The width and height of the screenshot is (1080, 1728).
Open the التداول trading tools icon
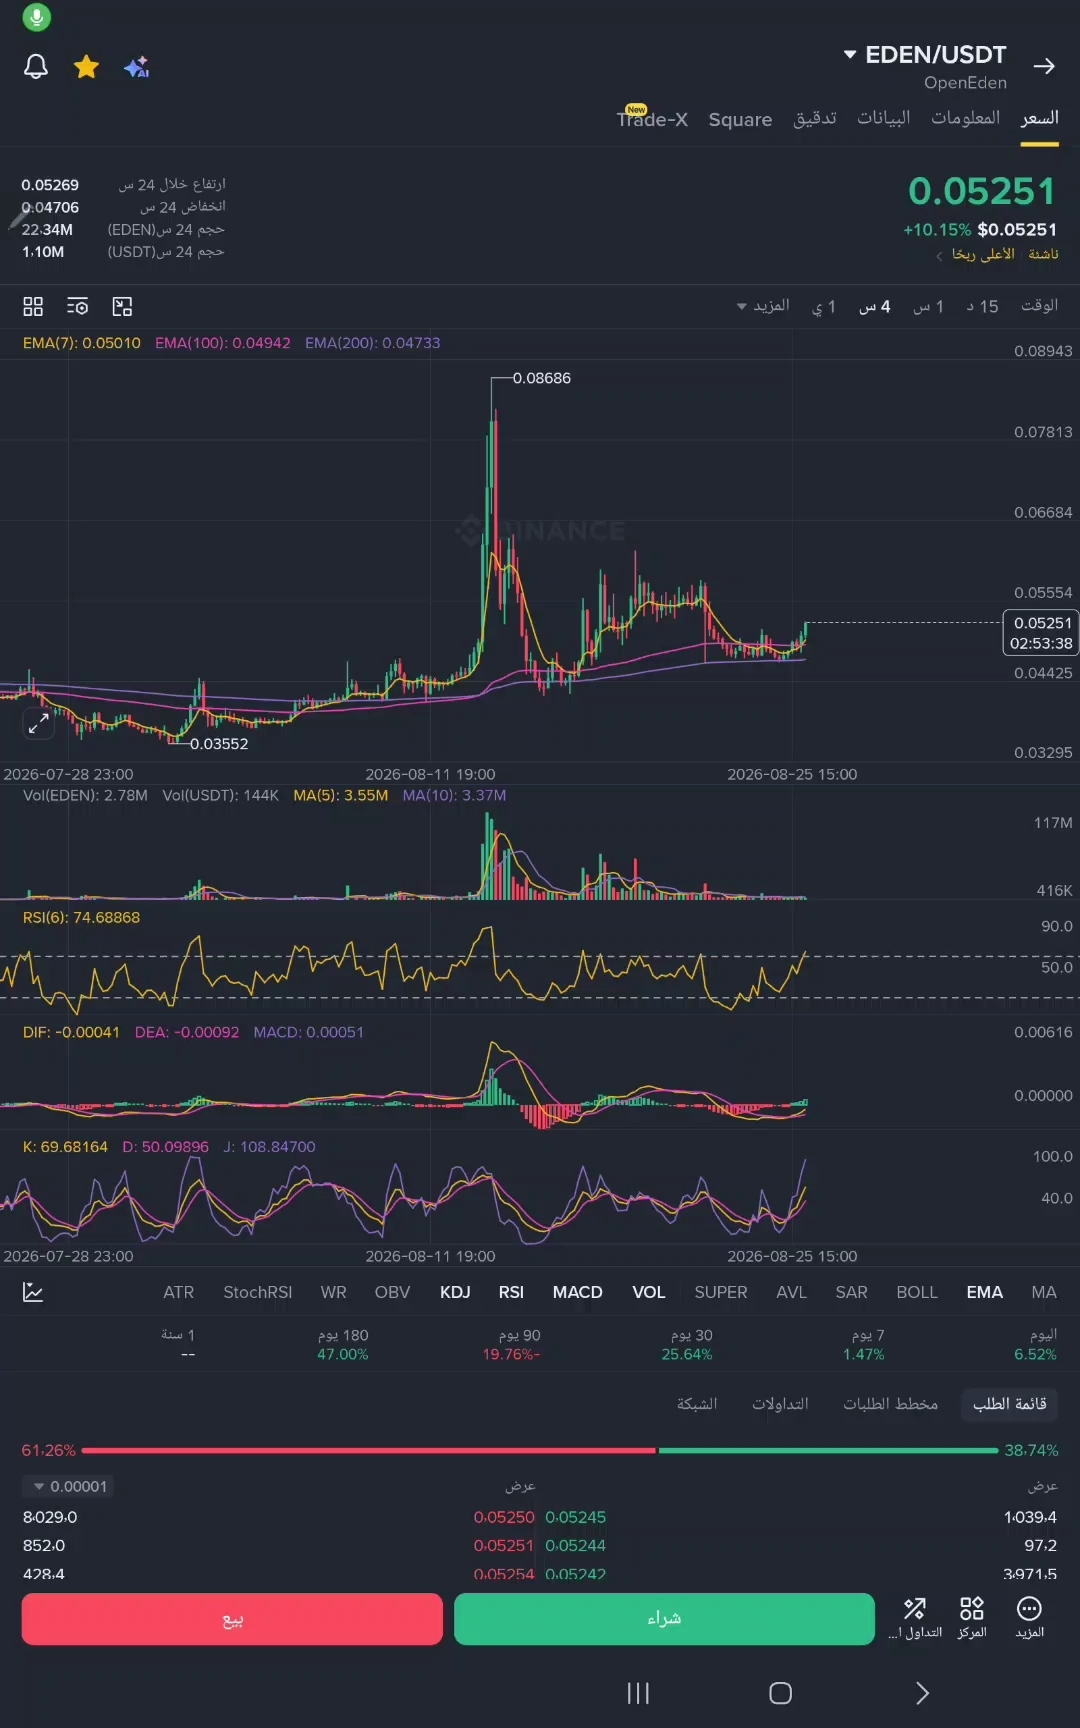(x=915, y=1617)
